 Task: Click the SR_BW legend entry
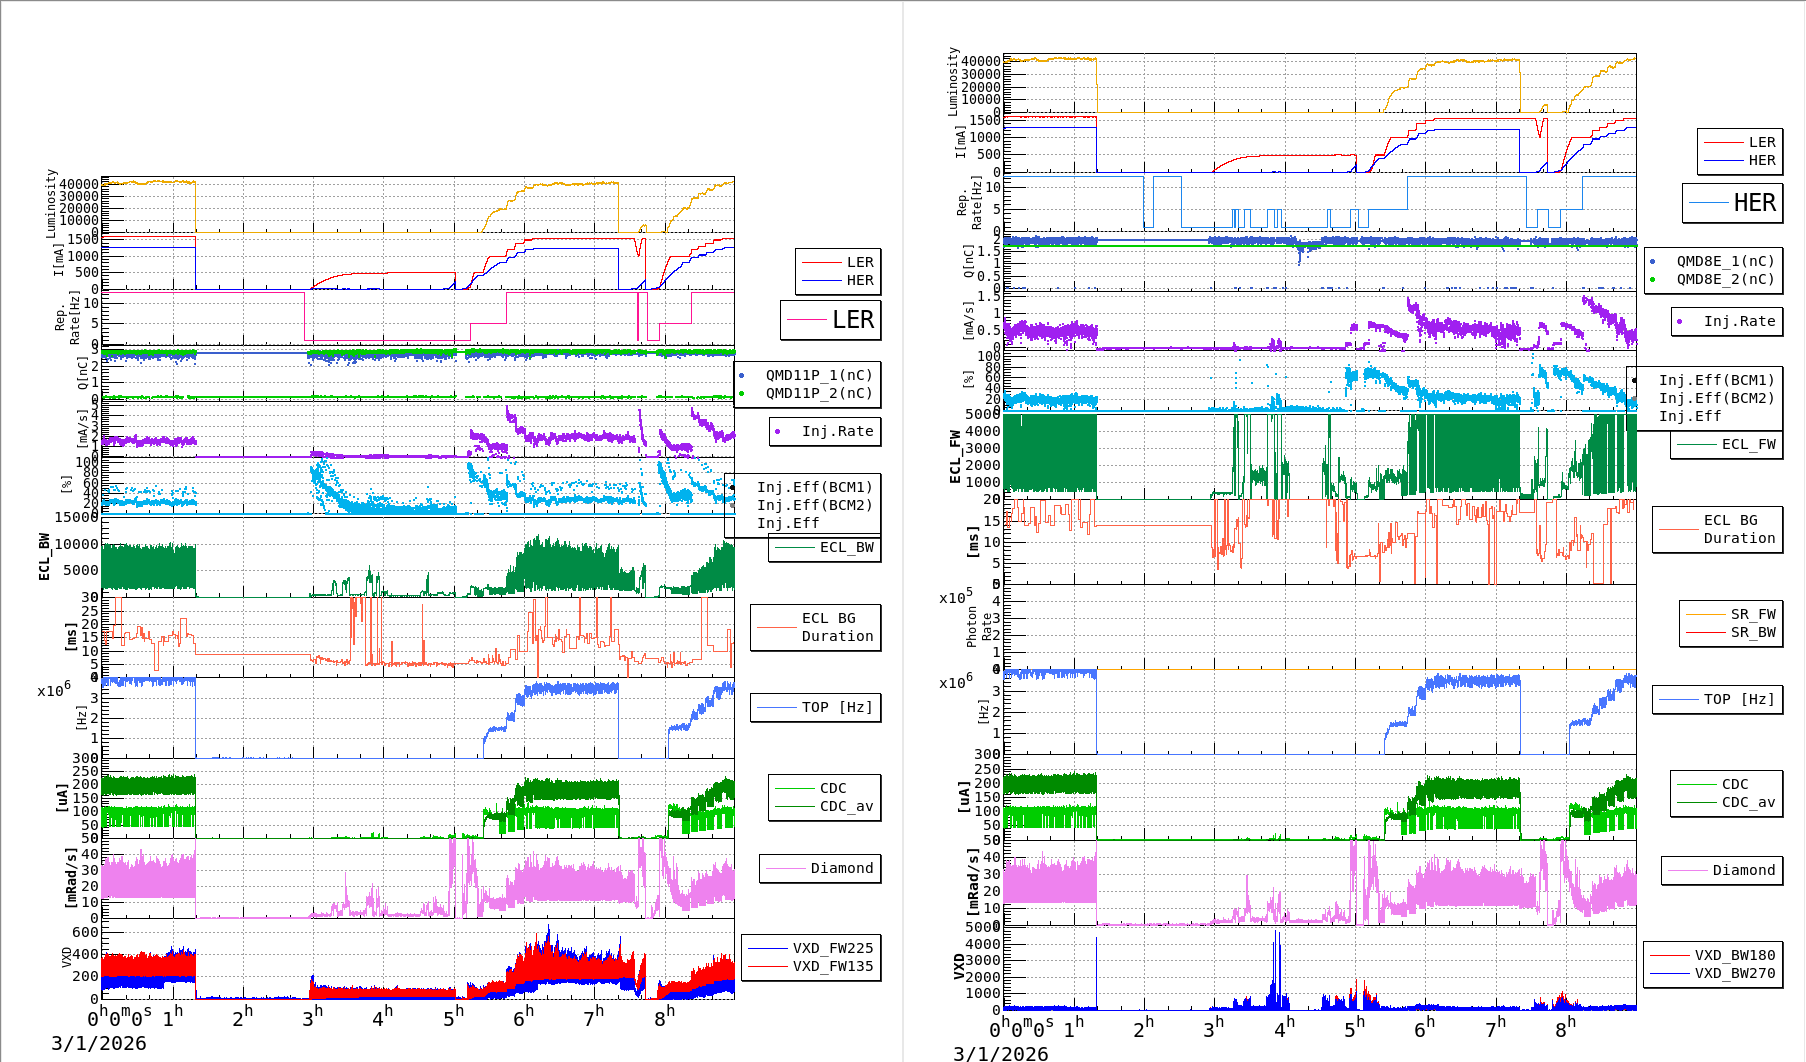1752,632
